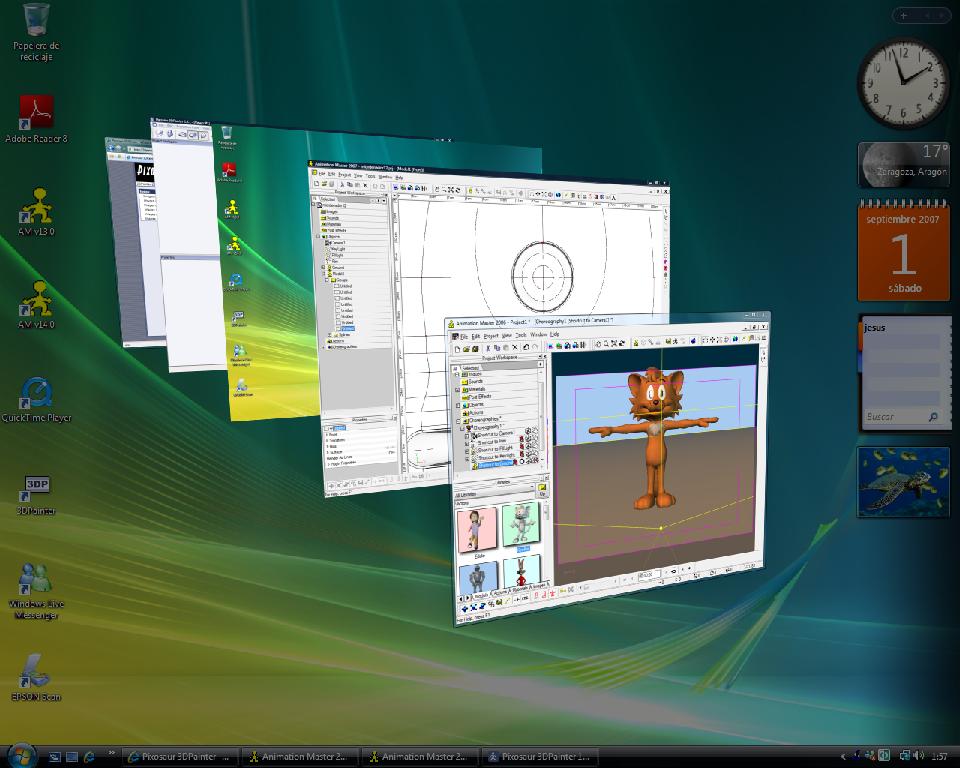The image size is (960, 768).
Task: Select the rabbit character thumbnail in library
Action: (522, 571)
